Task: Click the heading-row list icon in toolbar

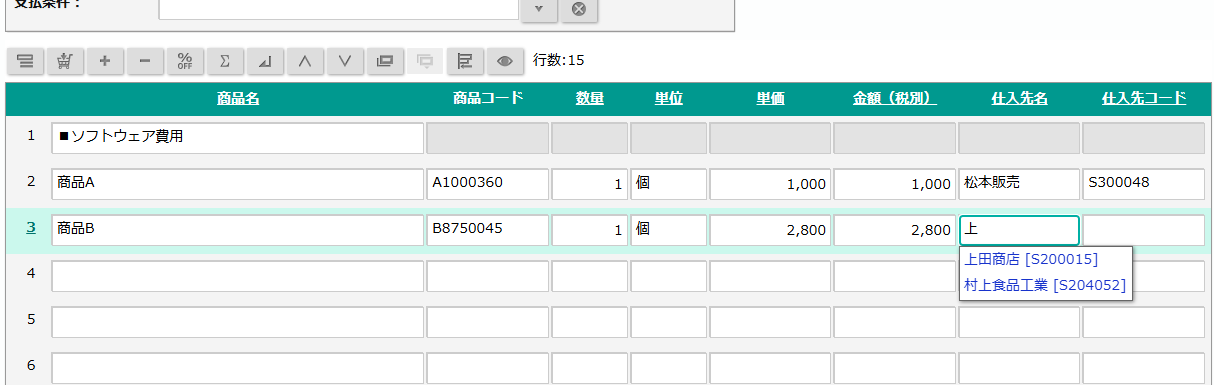Action: click(25, 61)
